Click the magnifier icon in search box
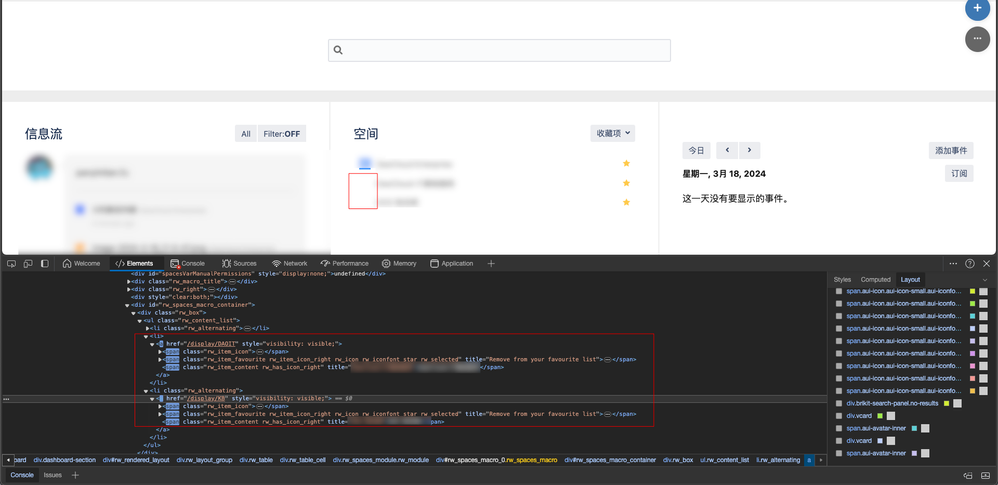Viewport: 998px width, 485px height. point(338,50)
